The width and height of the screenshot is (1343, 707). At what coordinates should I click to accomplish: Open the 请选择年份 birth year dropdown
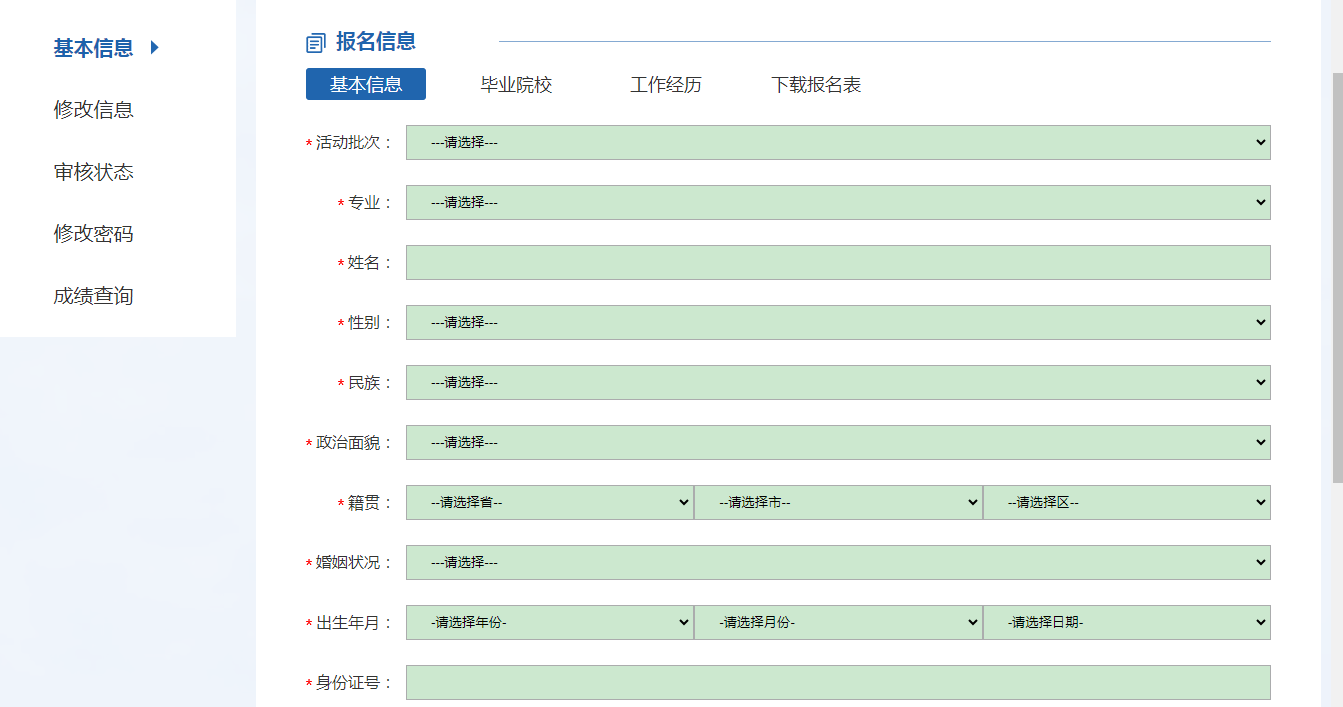549,622
